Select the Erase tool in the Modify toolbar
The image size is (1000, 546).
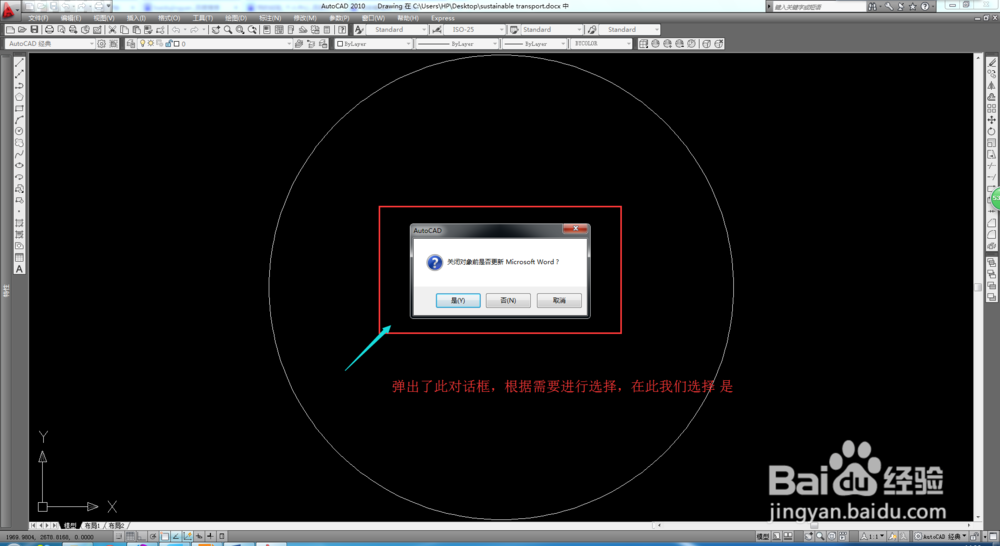(992, 62)
